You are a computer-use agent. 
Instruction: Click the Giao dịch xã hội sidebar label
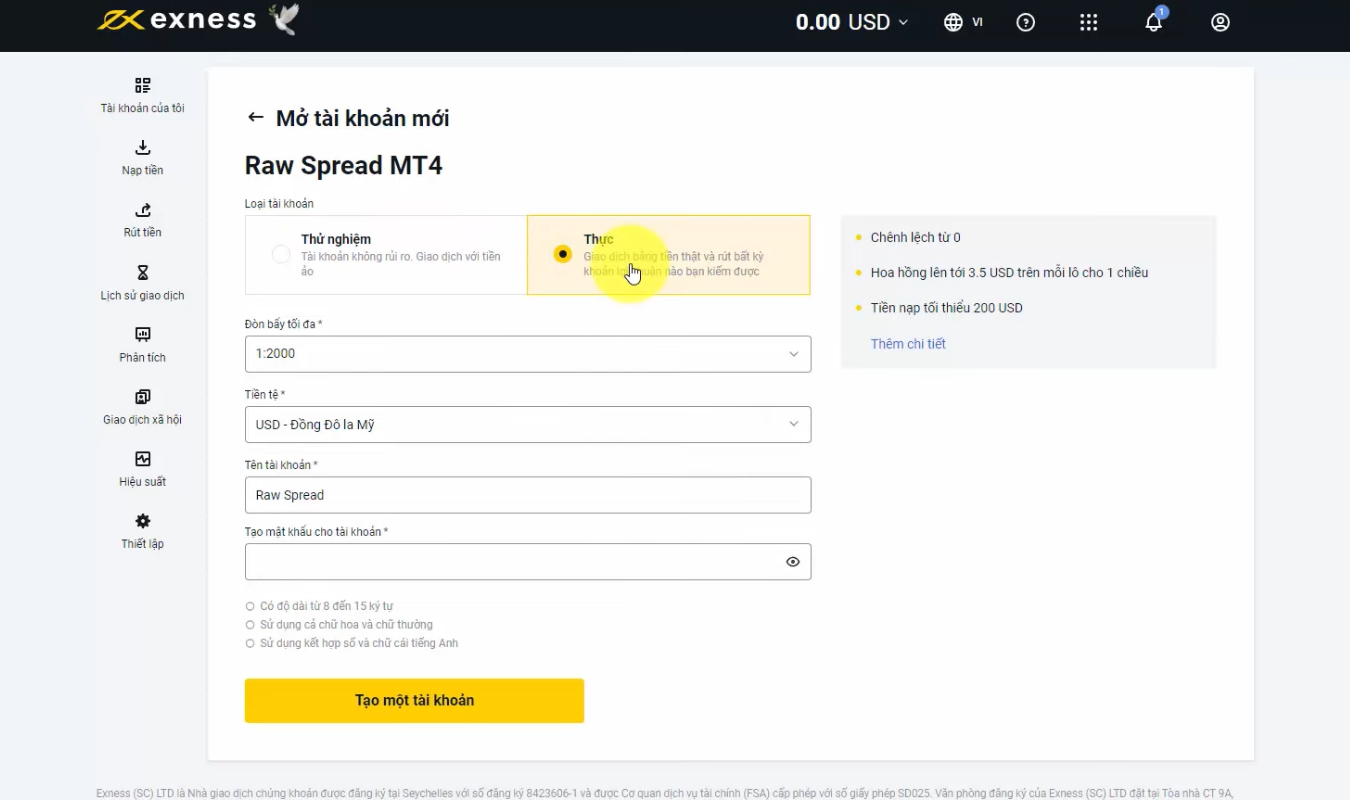(x=143, y=419)
